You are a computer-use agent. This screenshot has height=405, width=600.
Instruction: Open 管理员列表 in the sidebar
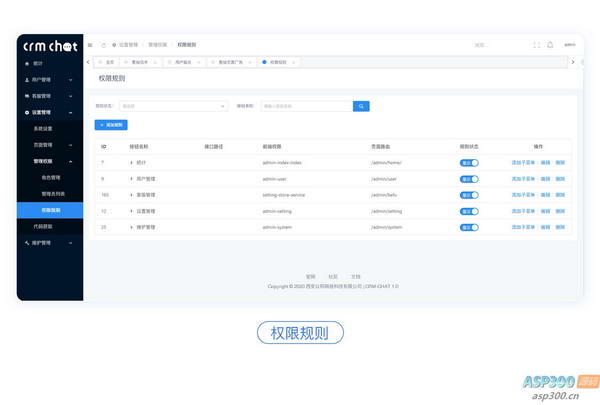point(53,194)
